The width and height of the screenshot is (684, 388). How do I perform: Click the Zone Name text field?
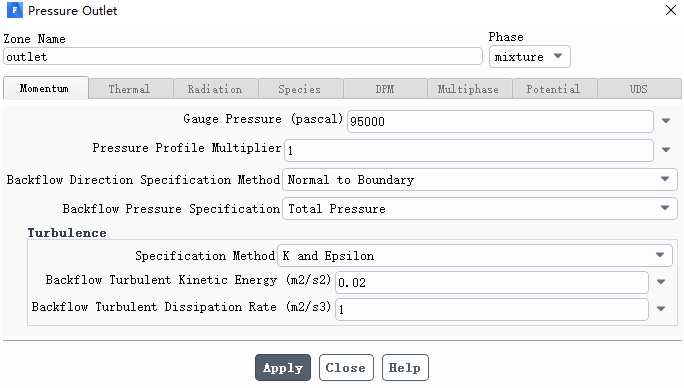(243, 57)
